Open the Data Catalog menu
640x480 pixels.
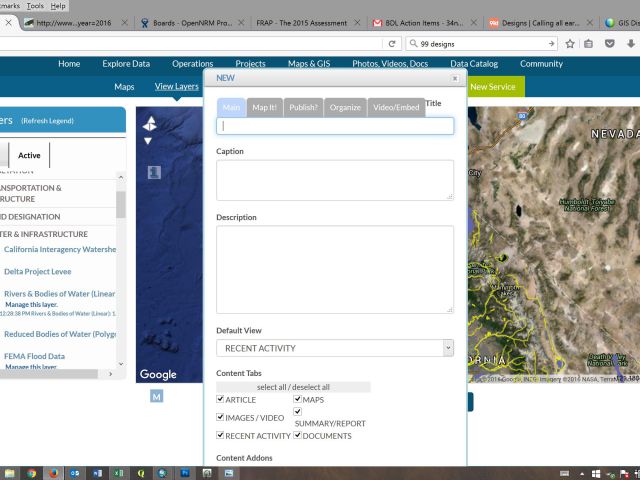[x=474, y=64]
